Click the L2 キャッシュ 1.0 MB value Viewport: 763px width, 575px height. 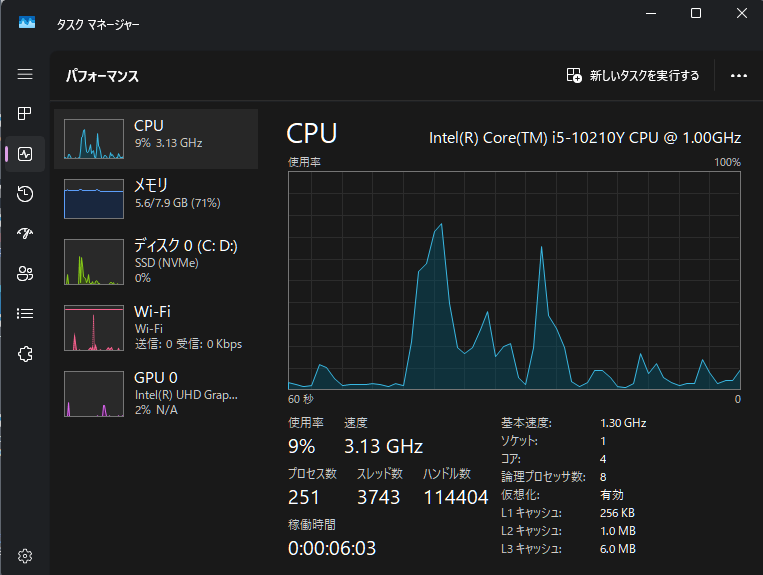click(618, 531)
